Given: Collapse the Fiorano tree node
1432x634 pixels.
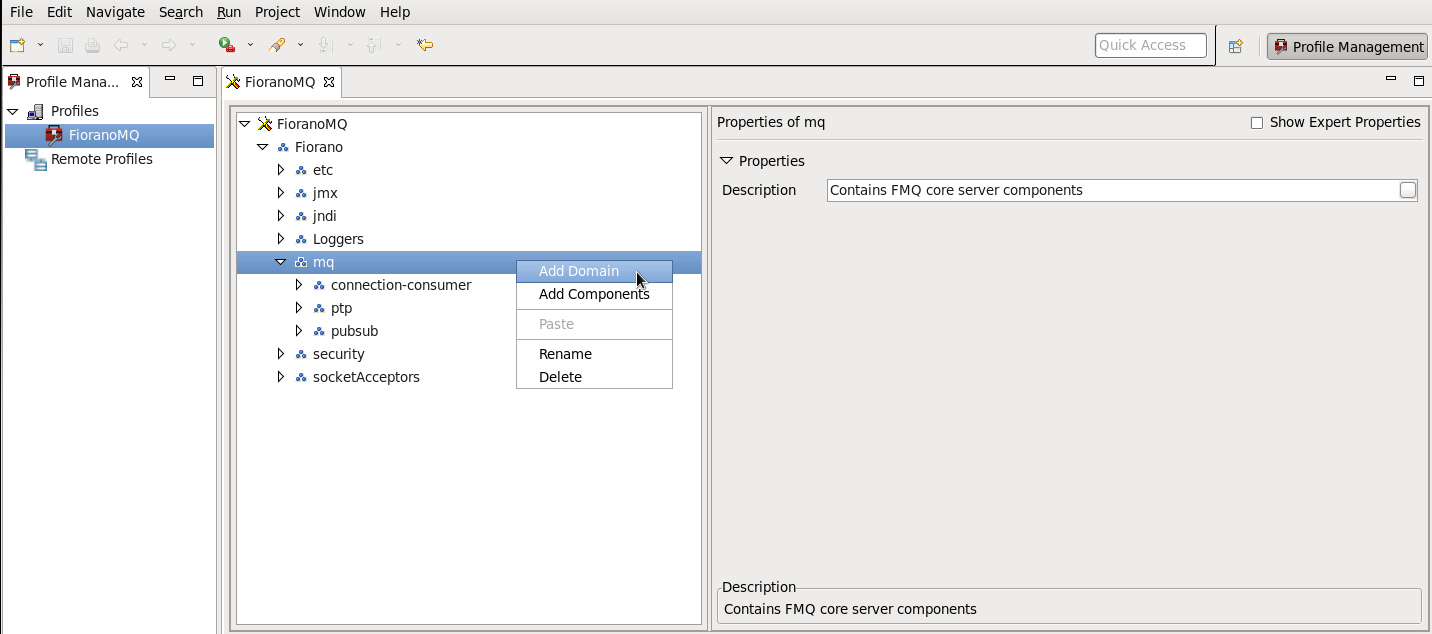Looking at the screenshot, I should pos(263,147).
